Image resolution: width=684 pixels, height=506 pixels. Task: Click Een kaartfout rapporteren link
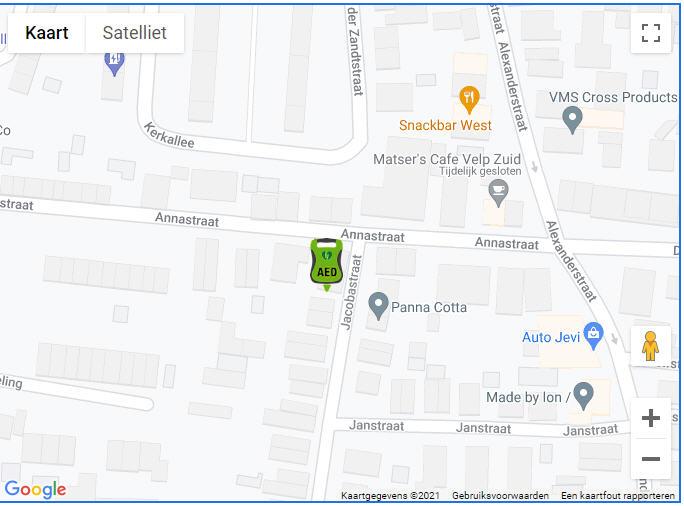[618, 496]
